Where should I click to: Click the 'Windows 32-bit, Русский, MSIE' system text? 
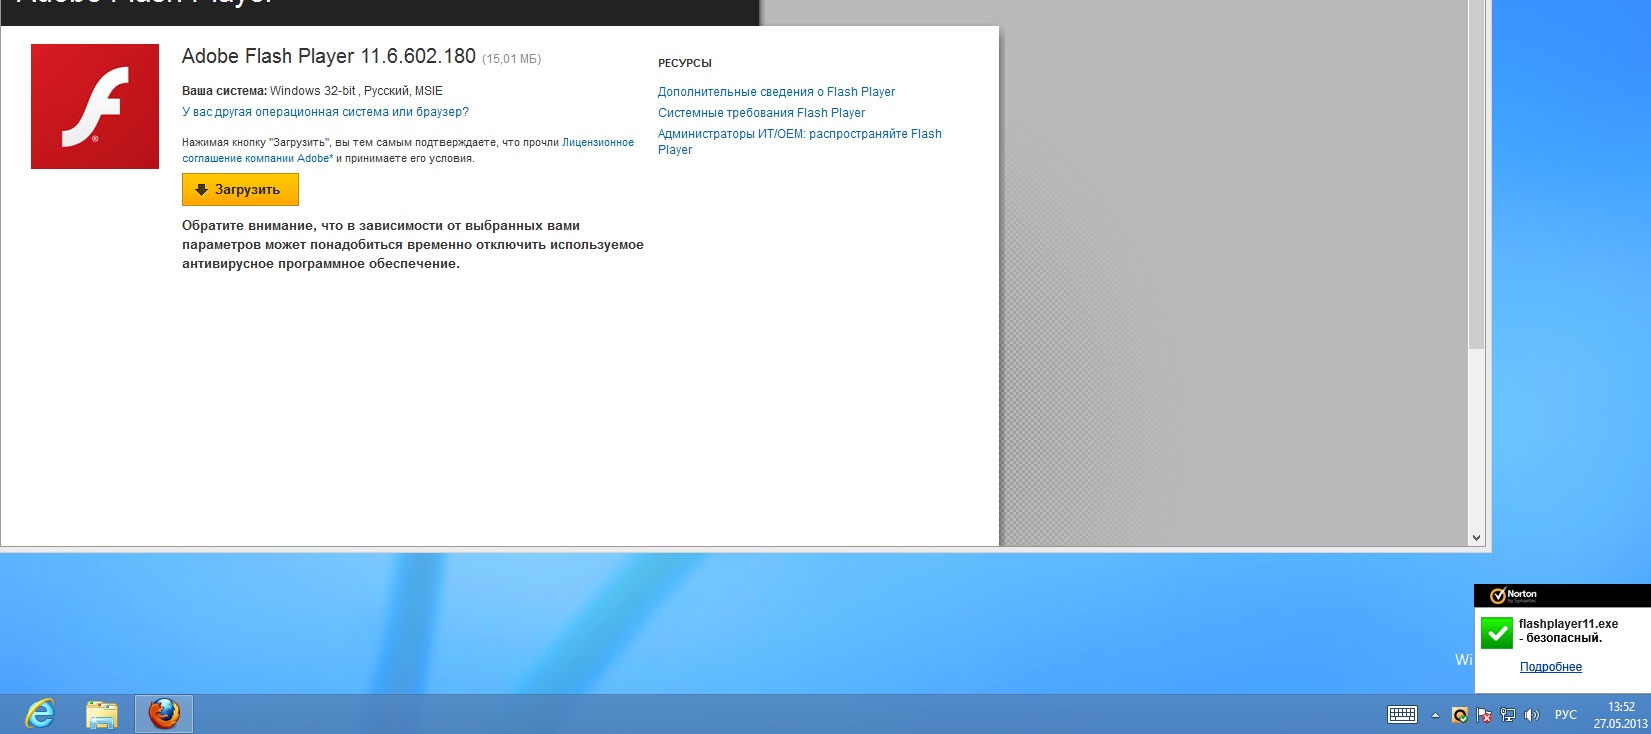click(356, 91)
